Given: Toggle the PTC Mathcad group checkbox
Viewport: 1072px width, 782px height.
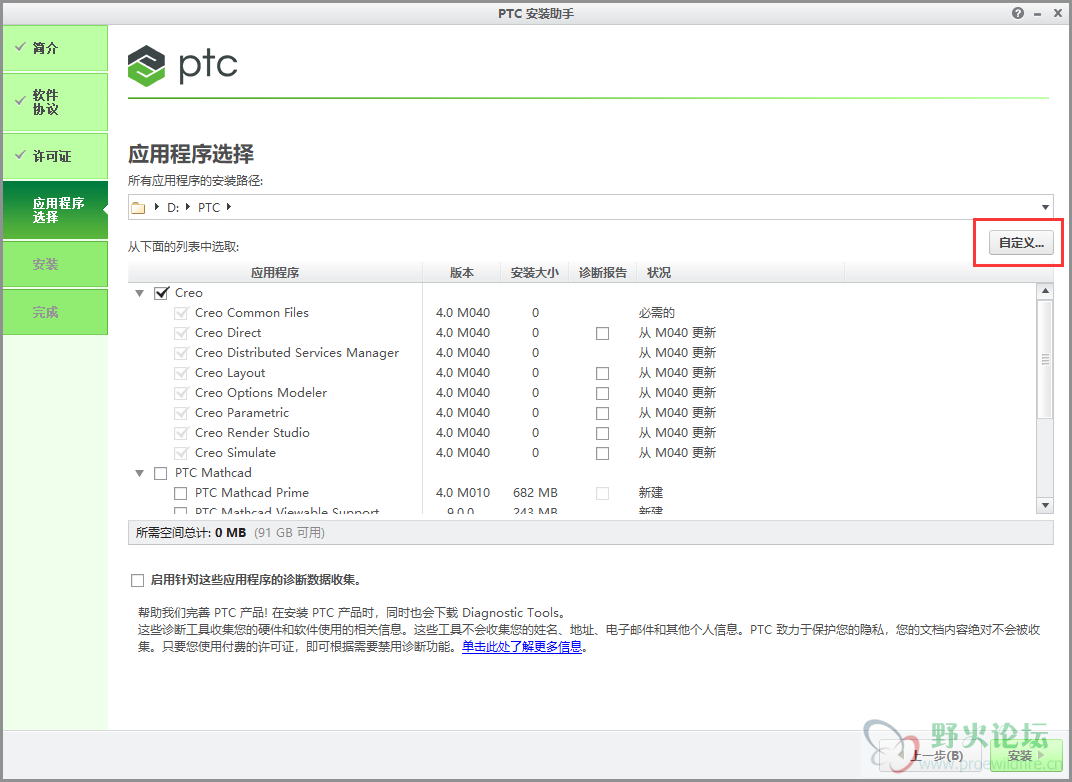Looking at the screenshot, I should pyautogui.click(x=161, y=473).
